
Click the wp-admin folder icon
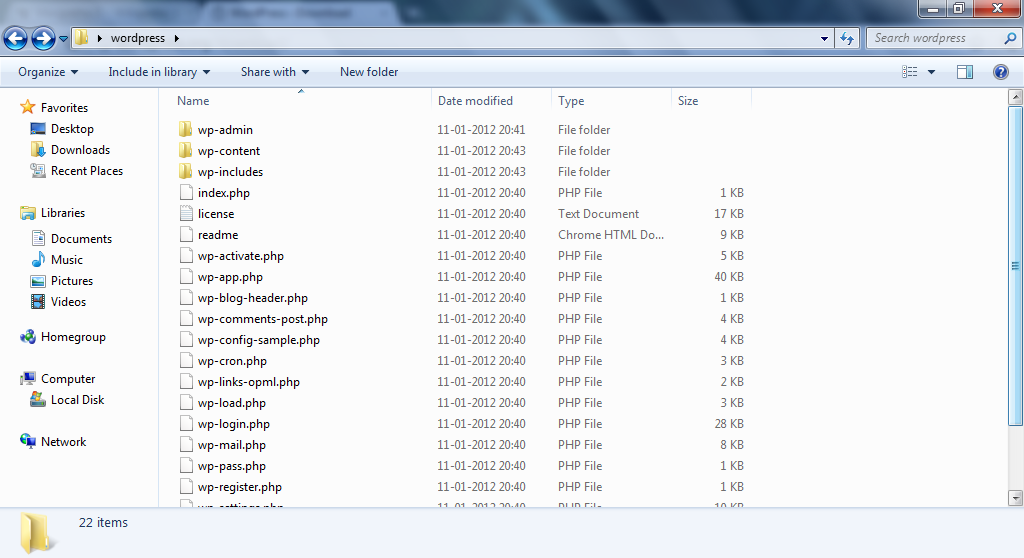pos(185,129)
